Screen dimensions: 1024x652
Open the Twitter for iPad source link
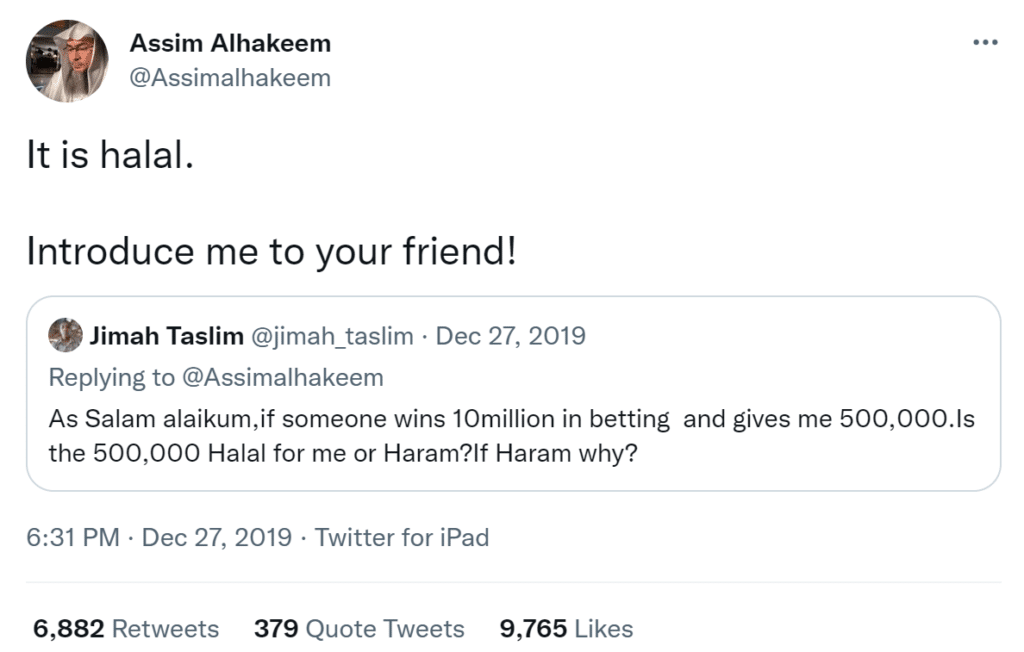coord(402,538)
